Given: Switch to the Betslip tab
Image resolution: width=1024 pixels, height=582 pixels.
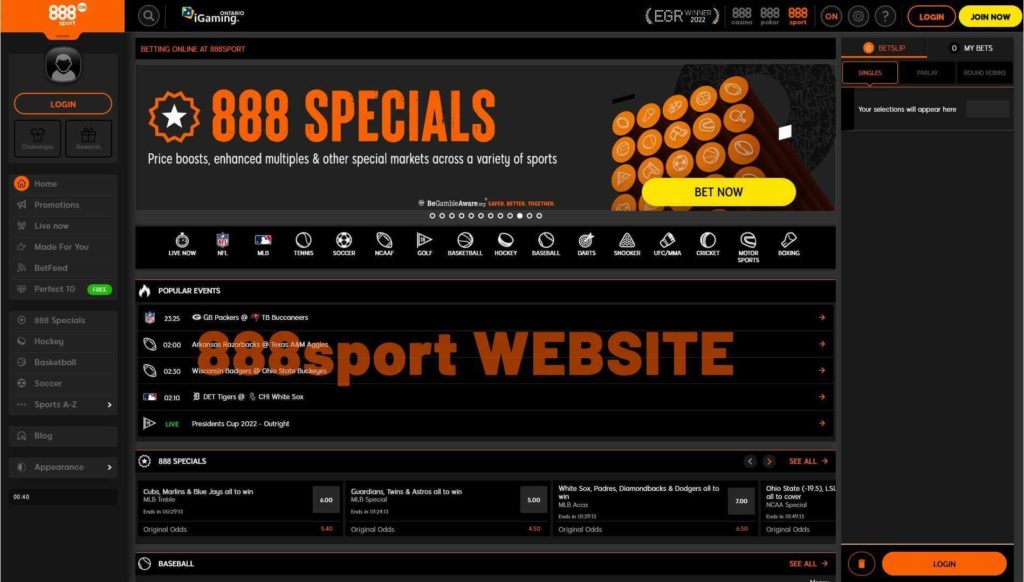Looking at the screenshot, I should [884, 48].
